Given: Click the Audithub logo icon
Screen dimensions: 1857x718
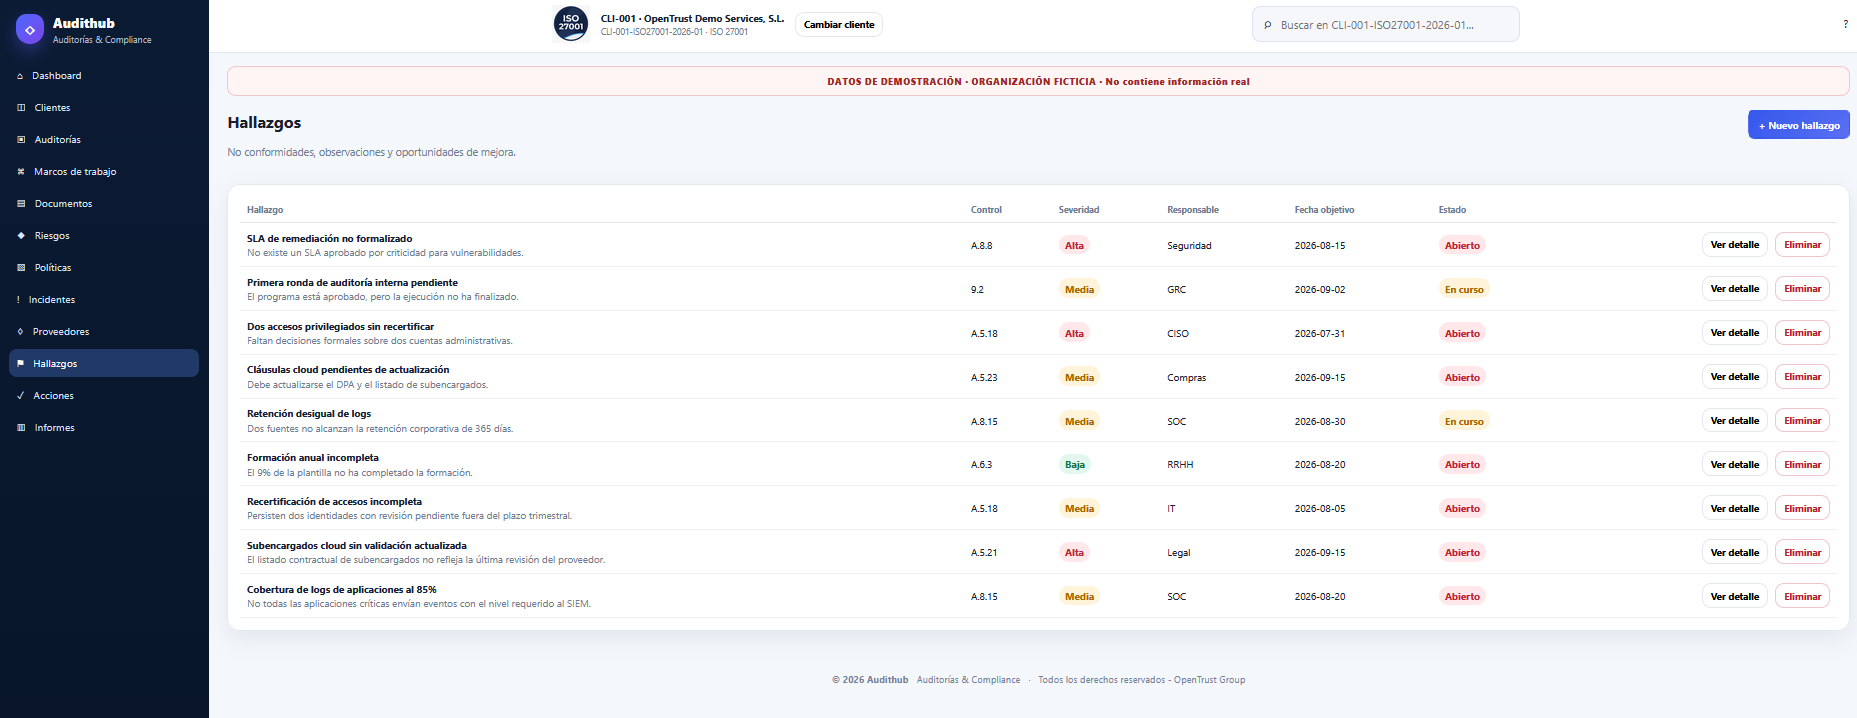Looking at the screenshot, I should [x=30, y=30].
